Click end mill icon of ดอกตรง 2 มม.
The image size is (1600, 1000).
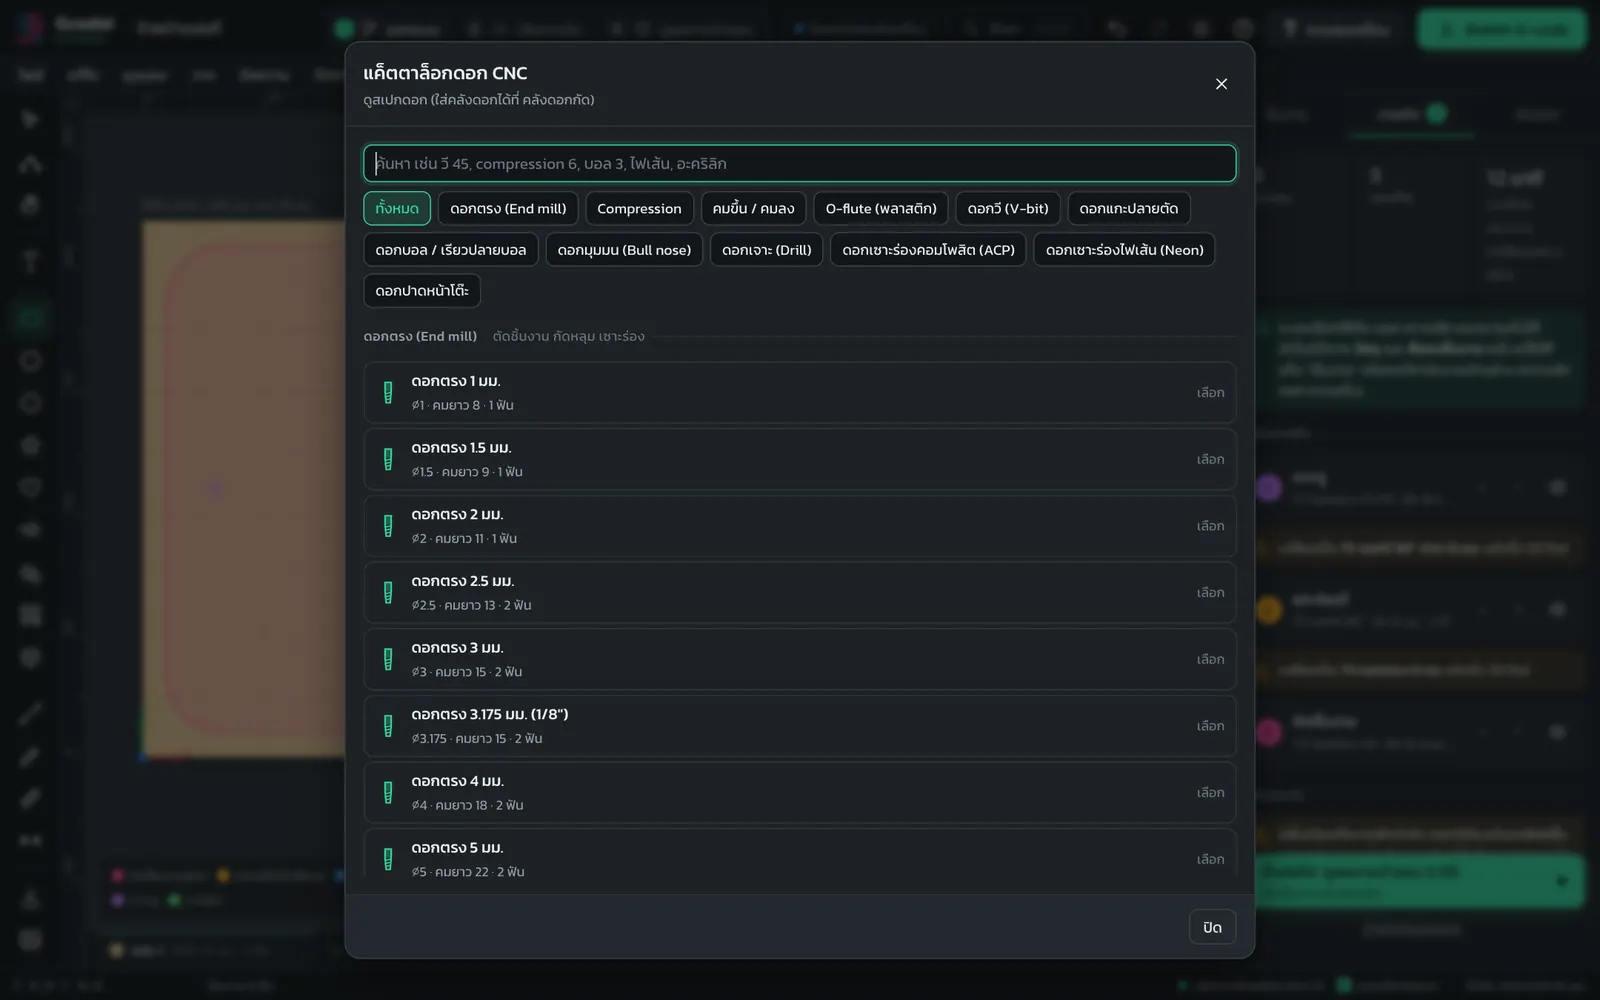pyautogui.click(x=388, y=526)
